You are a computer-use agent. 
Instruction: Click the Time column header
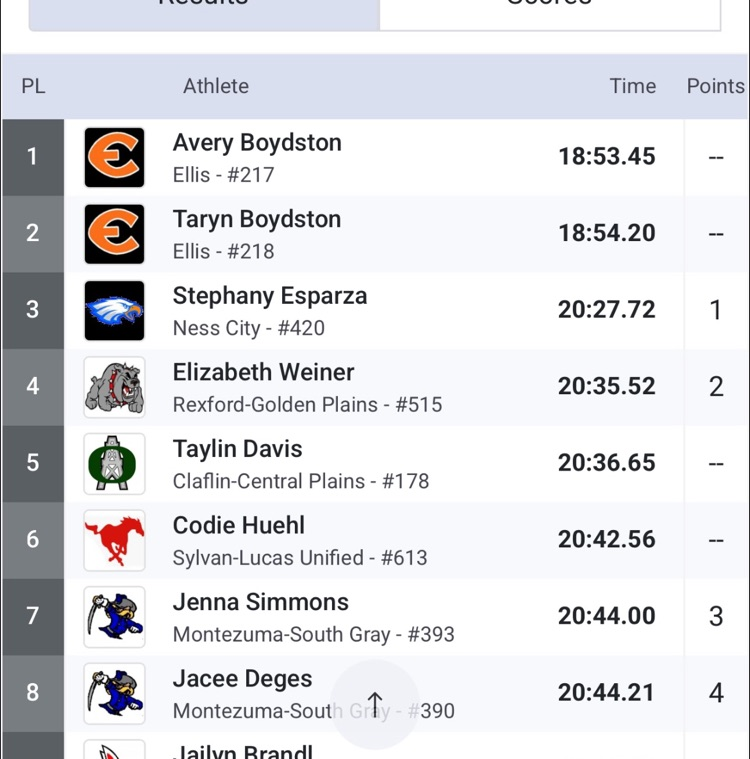632,86
